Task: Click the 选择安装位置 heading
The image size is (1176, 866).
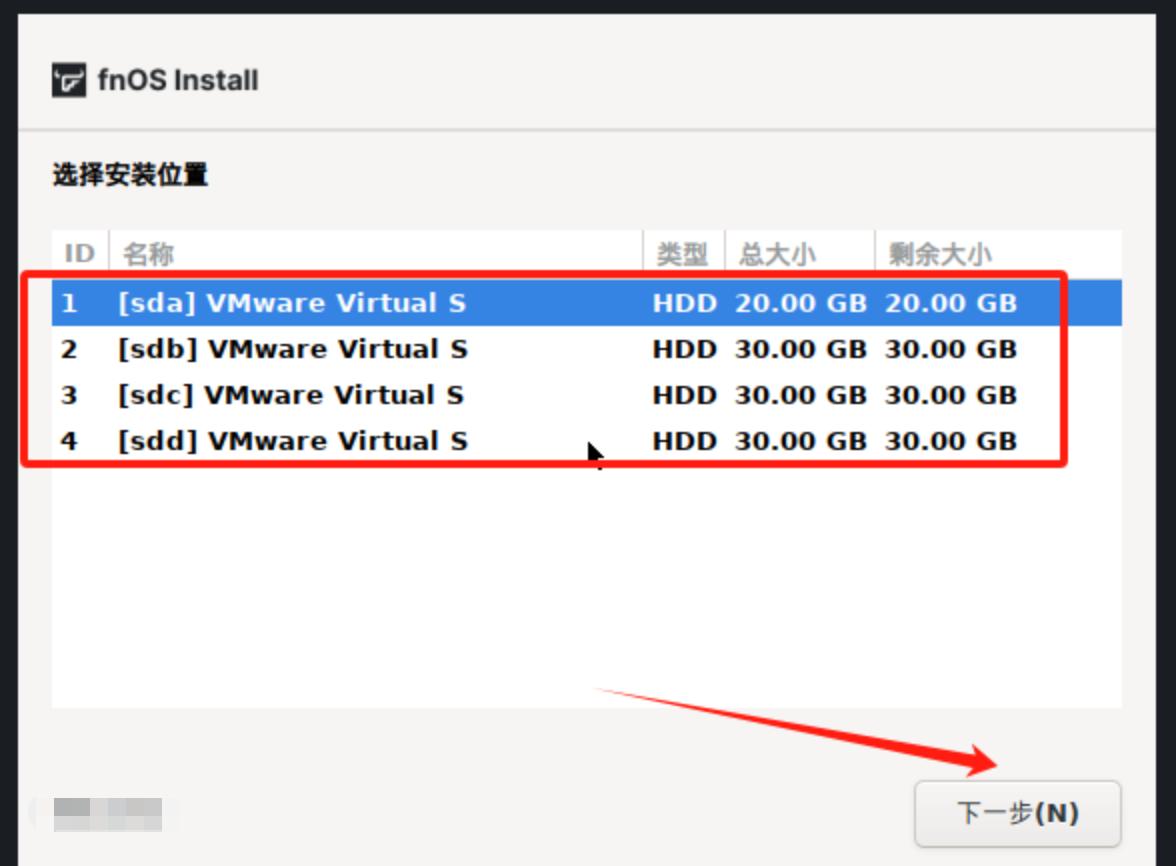Action: click(x=130, y=175)
